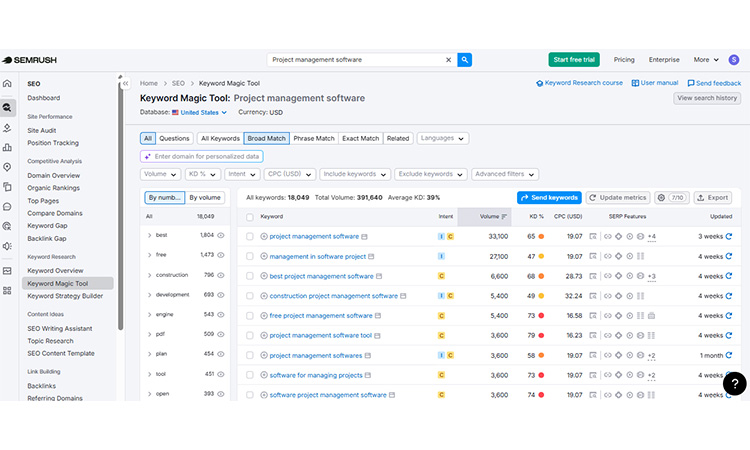Check the management in software project checkbox
Viewport: 750px width, 450px height.
click(250, 256)
